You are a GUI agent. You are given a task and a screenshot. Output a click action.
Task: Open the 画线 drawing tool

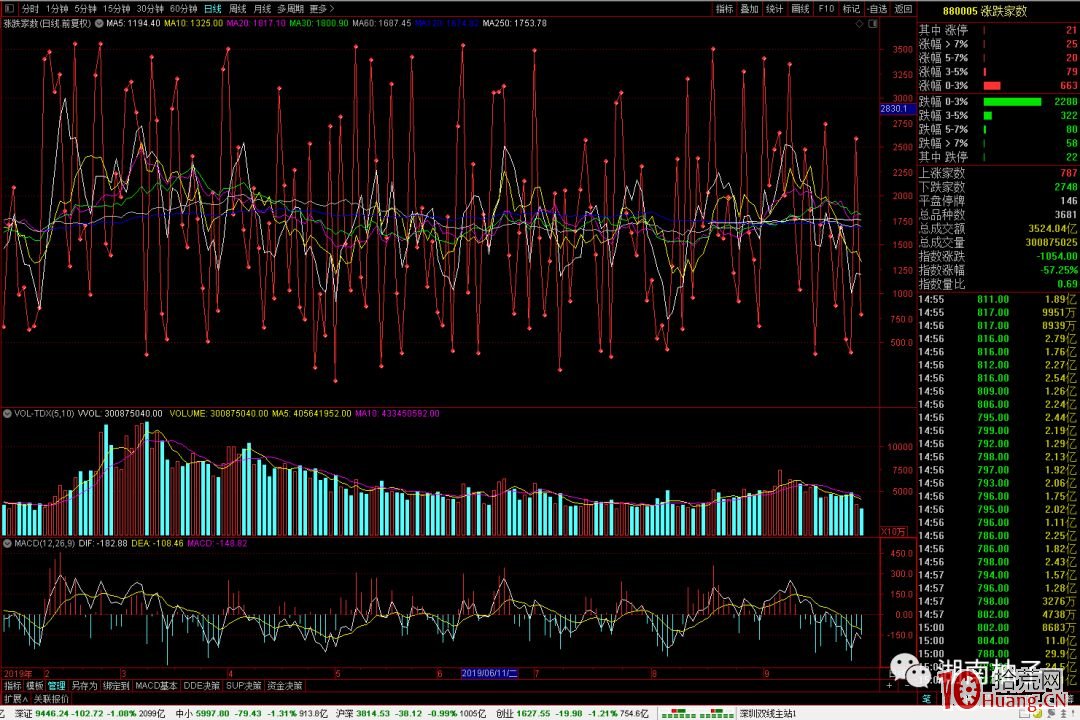(x=800, y=8)
